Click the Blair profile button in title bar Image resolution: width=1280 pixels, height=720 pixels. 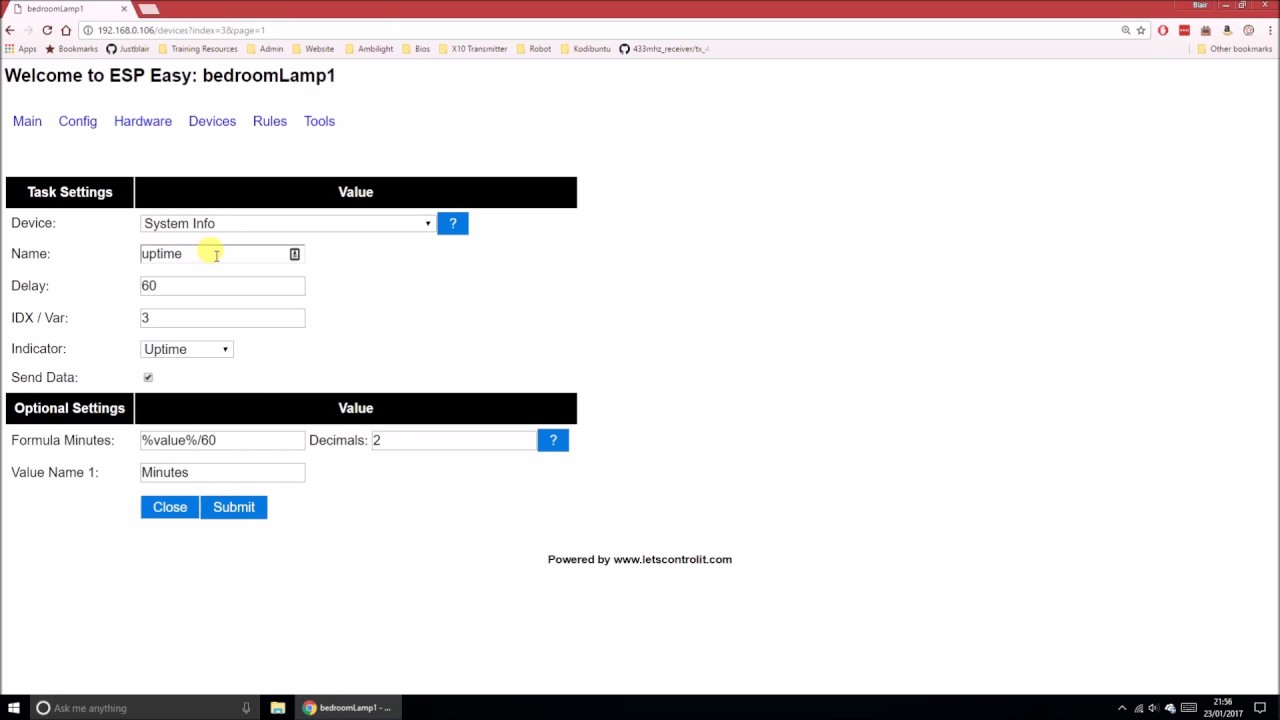click(x=1200, y=5)
